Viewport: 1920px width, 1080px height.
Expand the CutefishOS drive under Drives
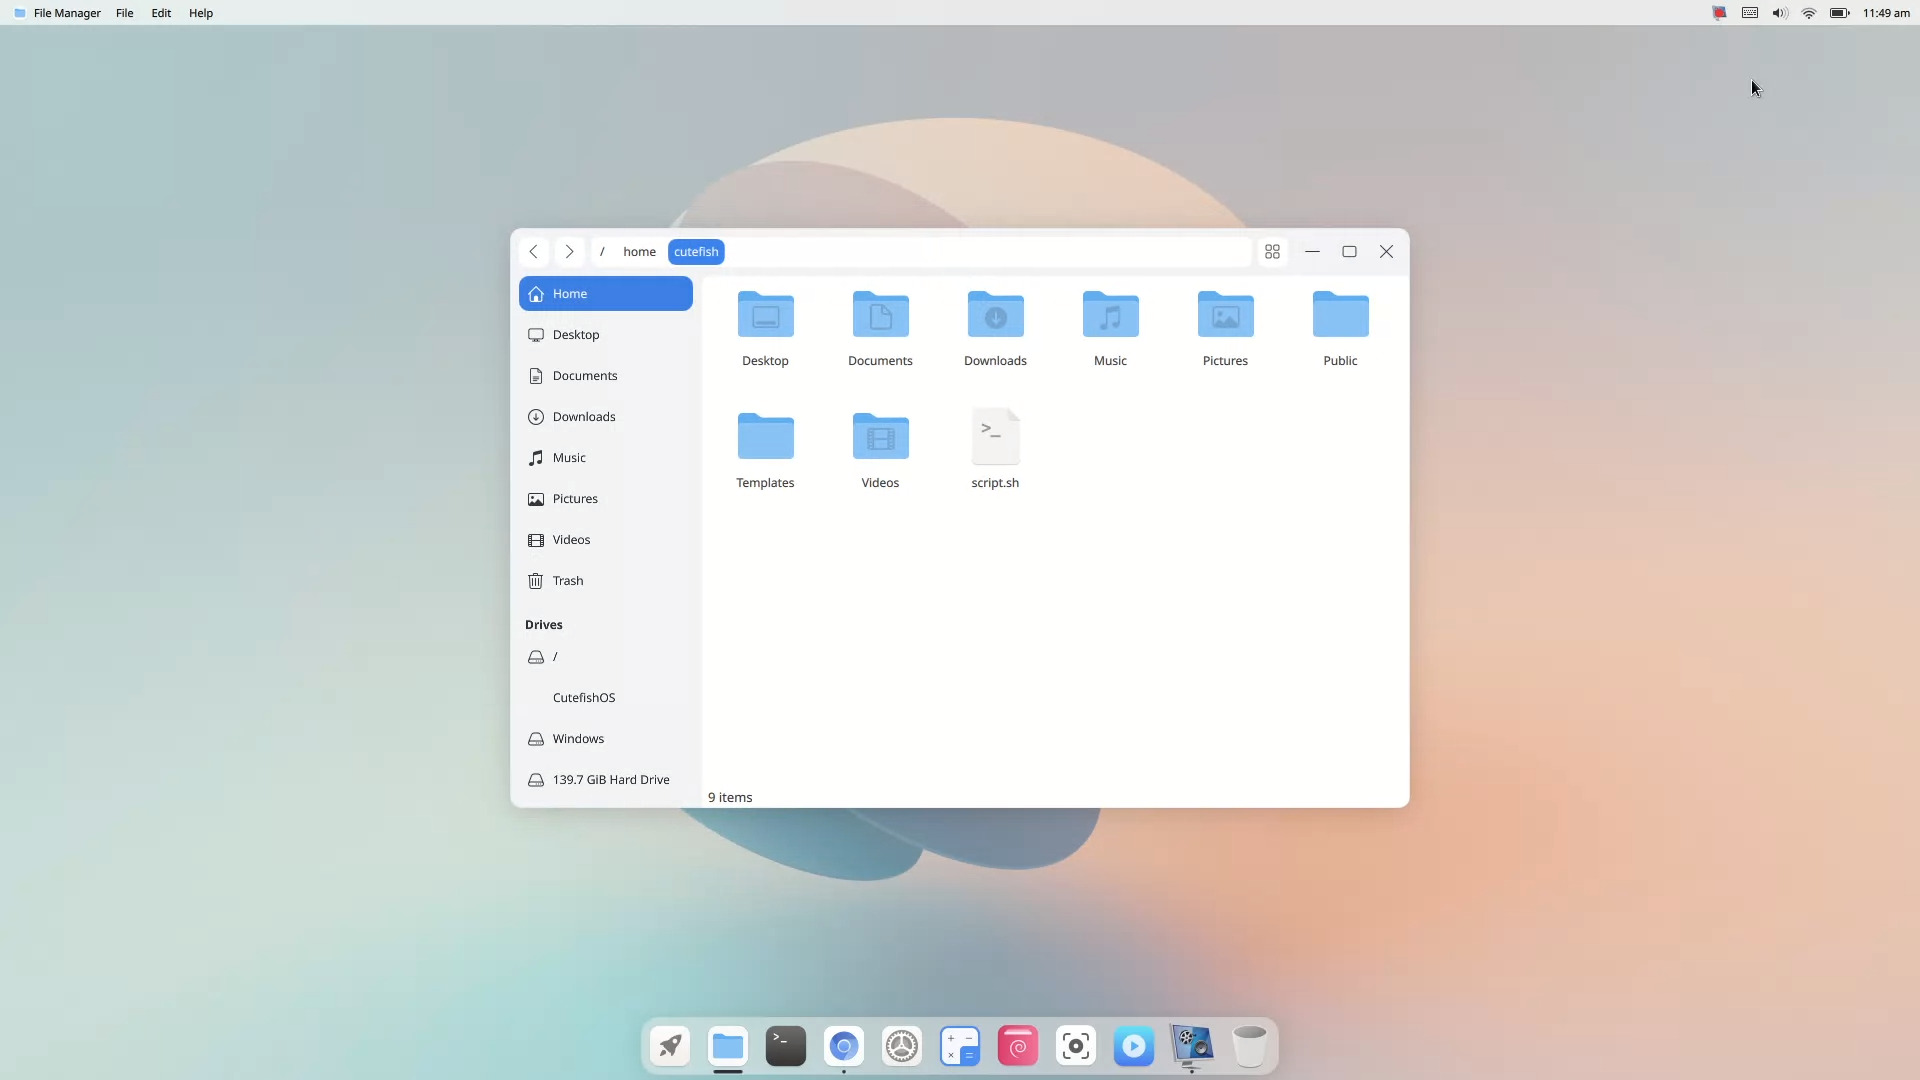point(585,697)
